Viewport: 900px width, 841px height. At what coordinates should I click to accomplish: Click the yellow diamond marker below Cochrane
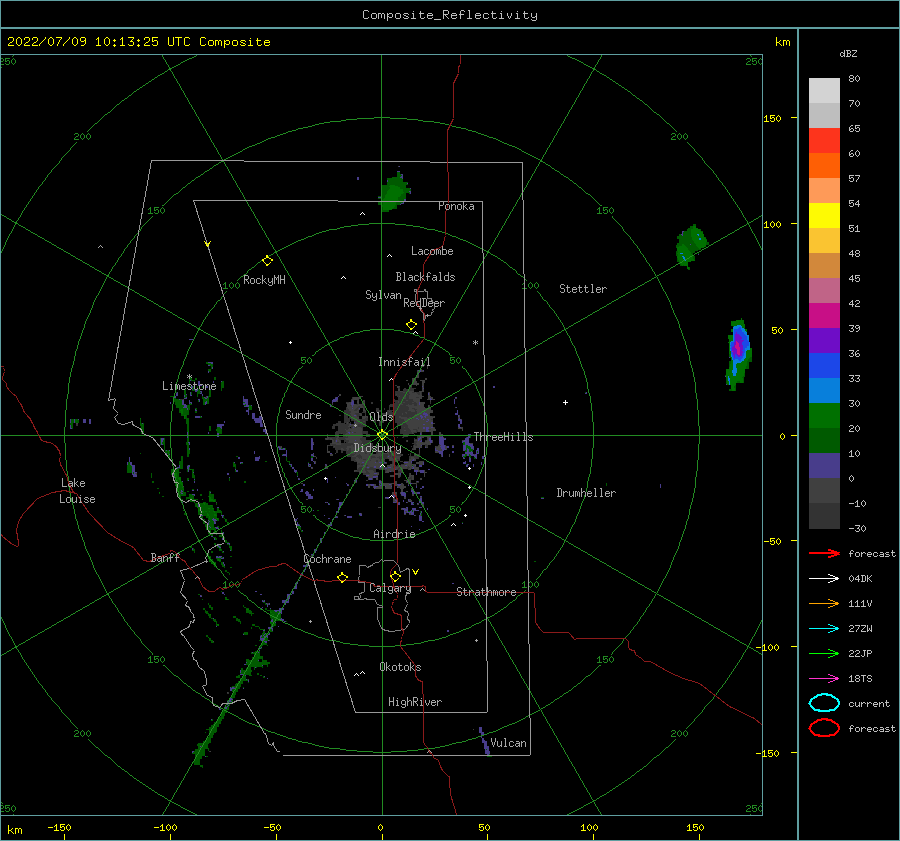point(343,577)
